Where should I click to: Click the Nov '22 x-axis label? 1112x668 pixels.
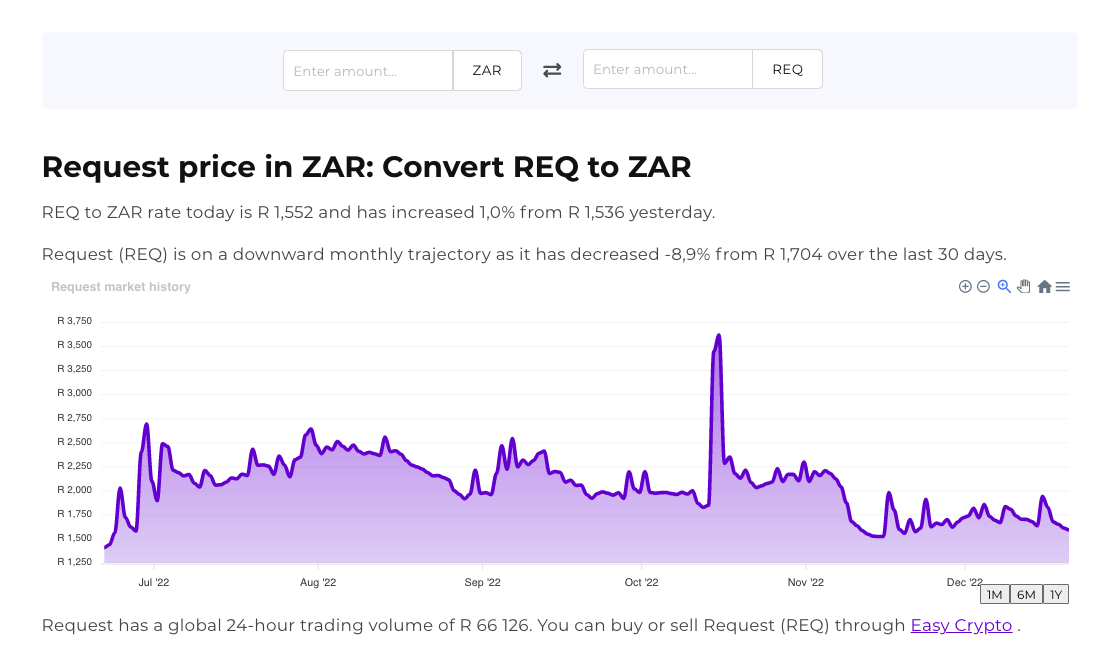[805, 582]
